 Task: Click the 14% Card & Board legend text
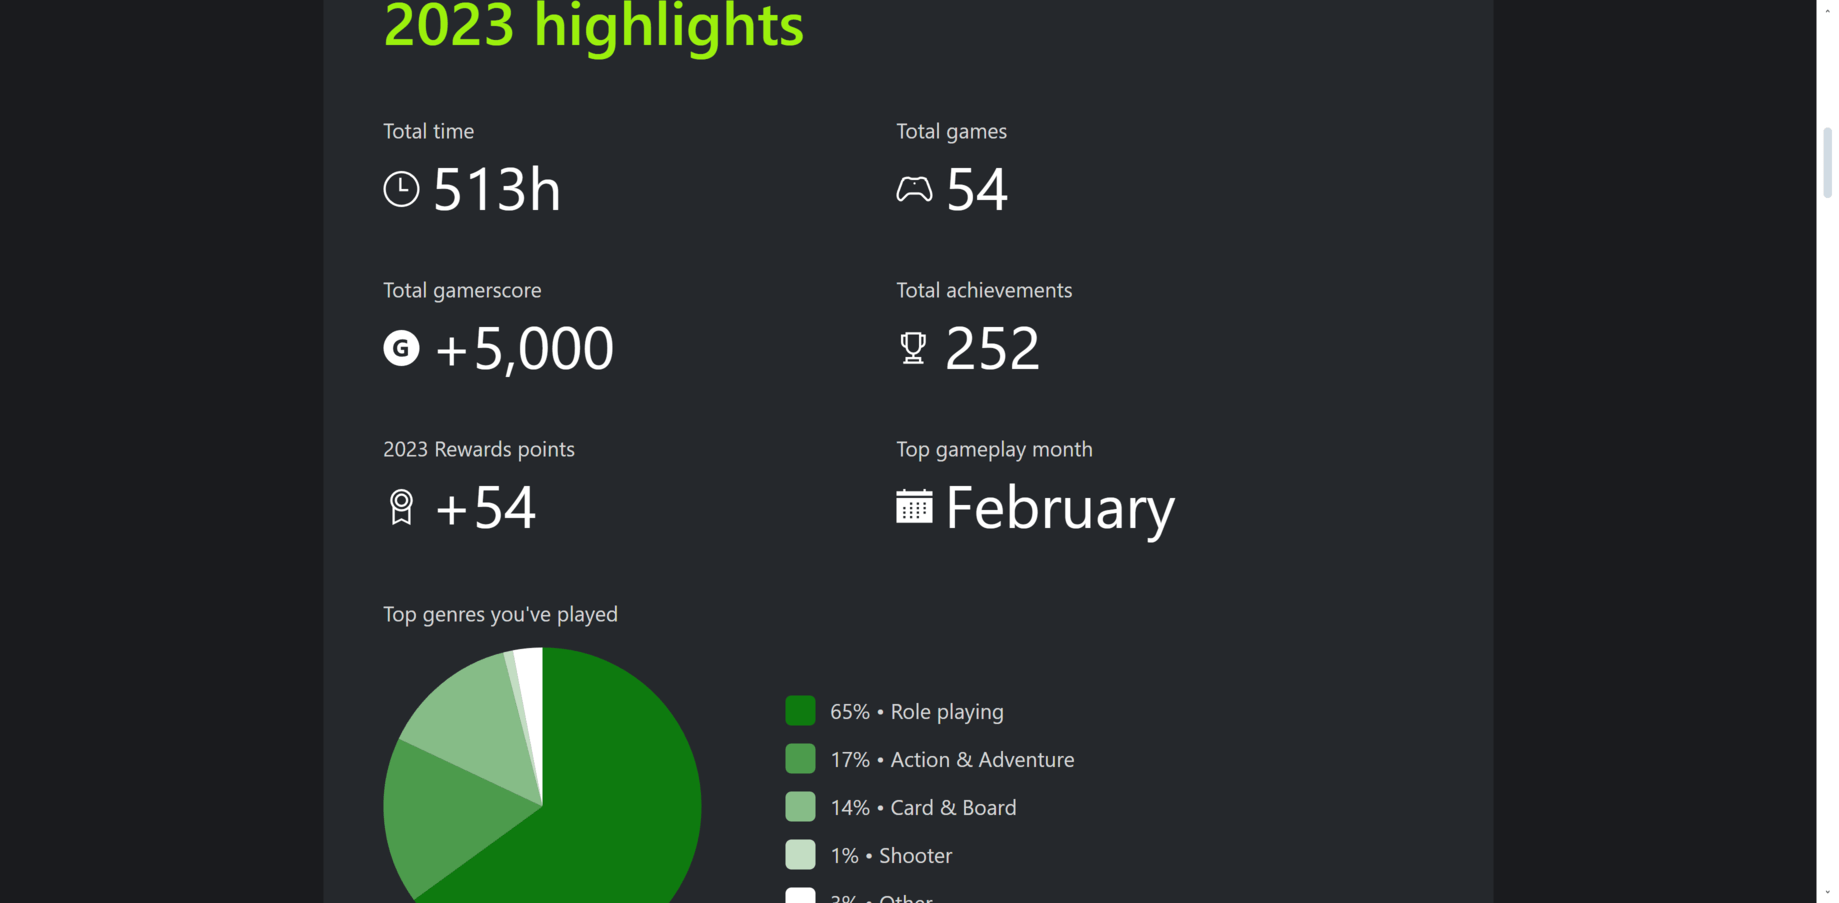click(923, 807)
